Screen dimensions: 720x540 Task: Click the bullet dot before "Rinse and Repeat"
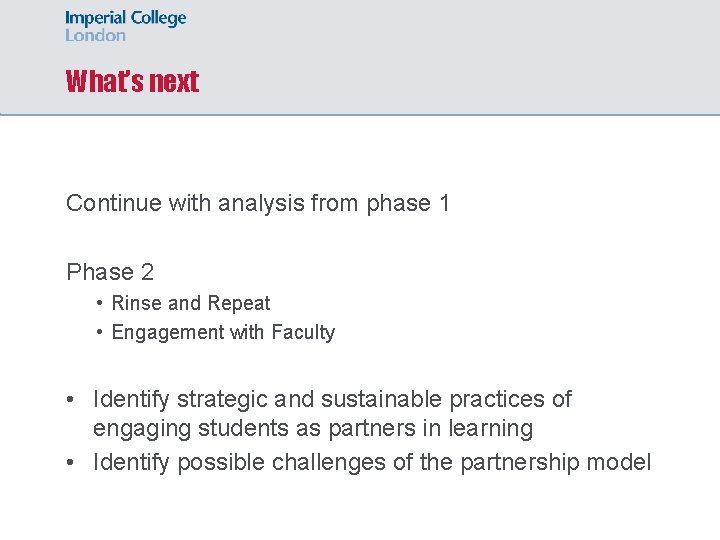tap(101, 303)
